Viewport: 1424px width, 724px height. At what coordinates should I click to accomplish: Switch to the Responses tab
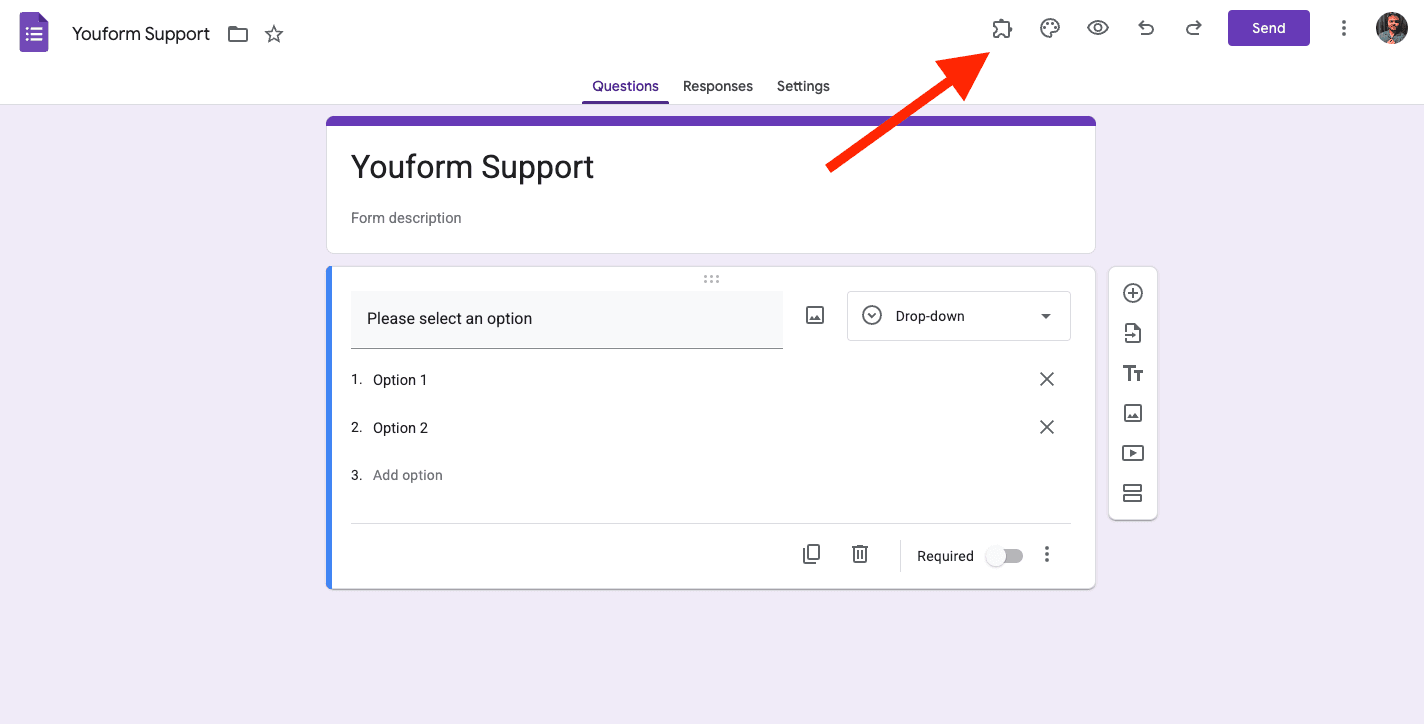[717, 86]
